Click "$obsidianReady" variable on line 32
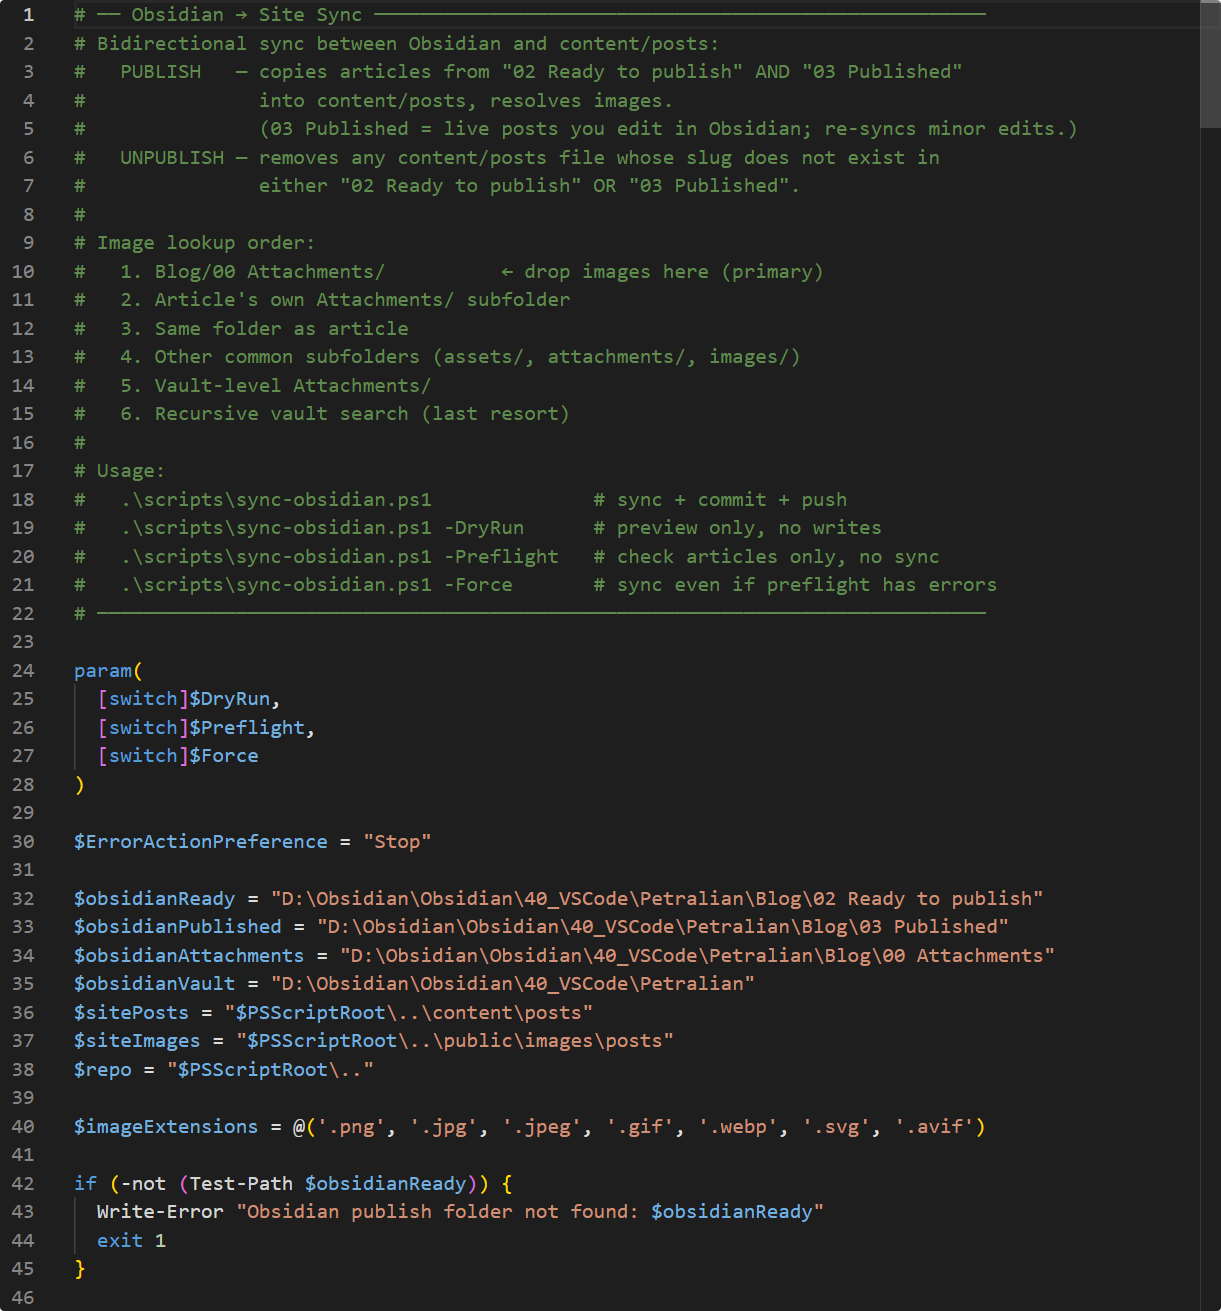Screen dimensions: 1221x1311 point(155,899)
